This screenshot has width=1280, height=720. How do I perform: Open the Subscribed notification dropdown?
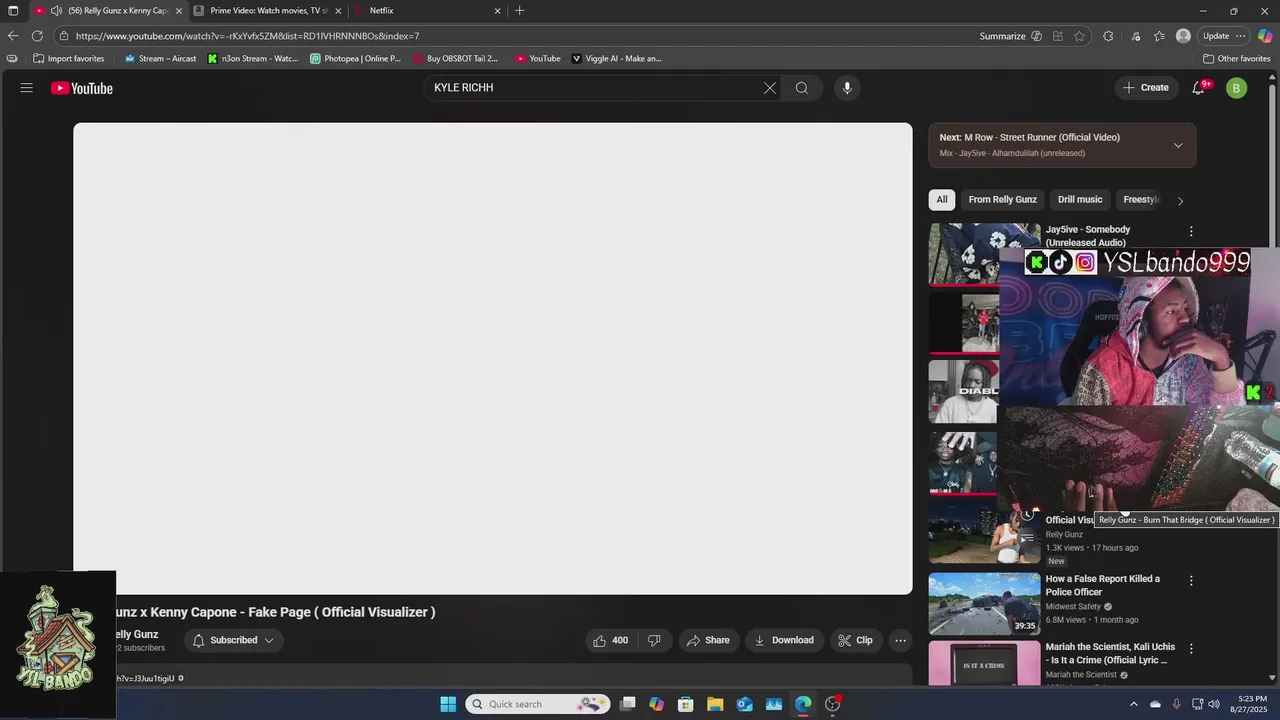pyautogui.click(x=233, y=640)
